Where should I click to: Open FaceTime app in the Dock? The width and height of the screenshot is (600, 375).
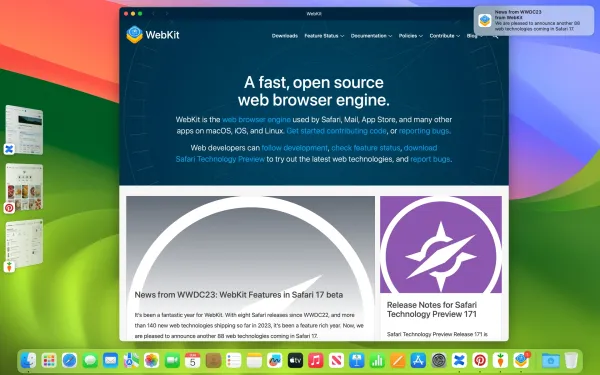tap(172, 360)
